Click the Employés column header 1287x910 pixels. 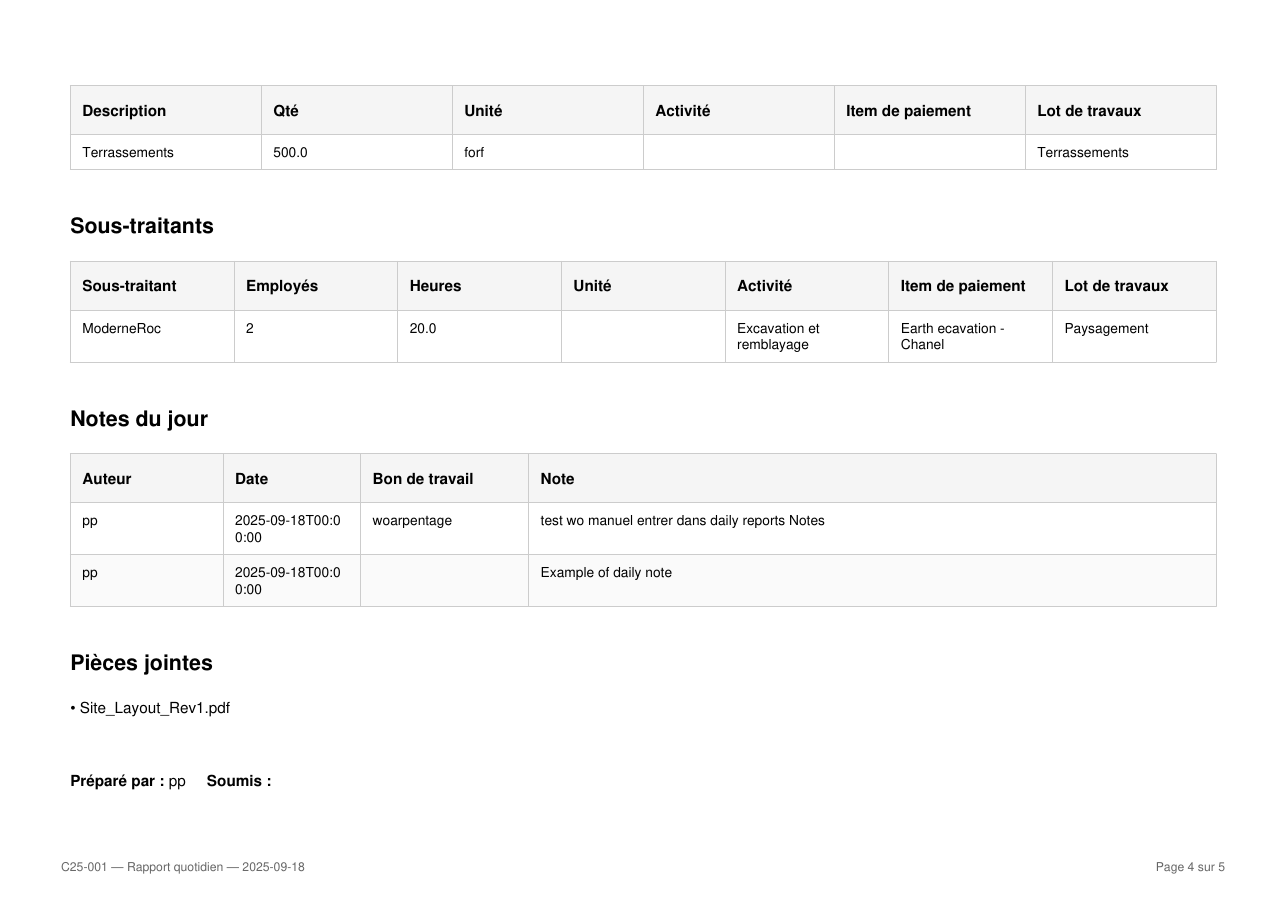(x=316, y=286)
